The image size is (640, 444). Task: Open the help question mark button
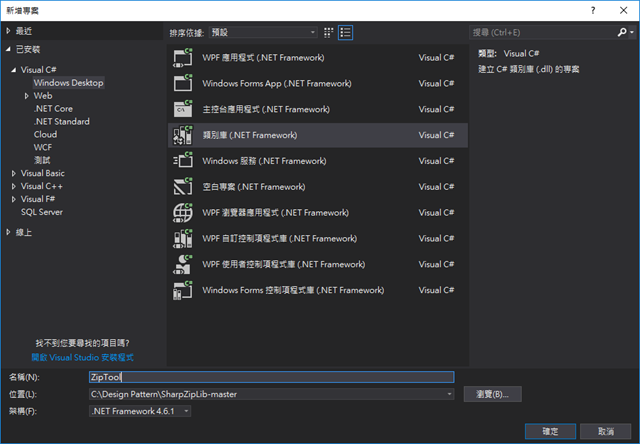(x=593, y=11)
